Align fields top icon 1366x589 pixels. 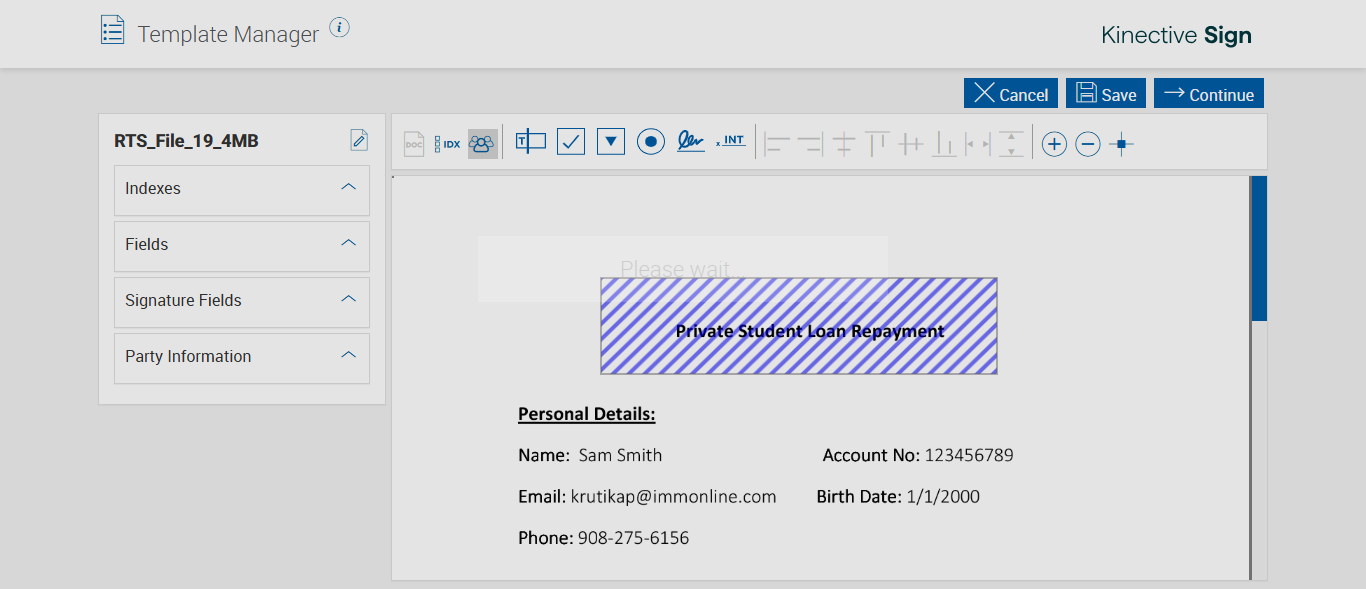pyautogui.click(x=877, y=144)
